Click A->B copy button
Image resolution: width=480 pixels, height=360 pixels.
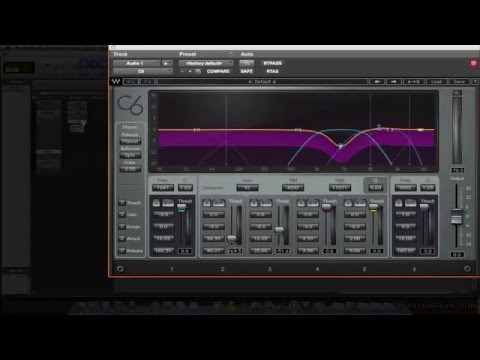[x=414, y=81]
